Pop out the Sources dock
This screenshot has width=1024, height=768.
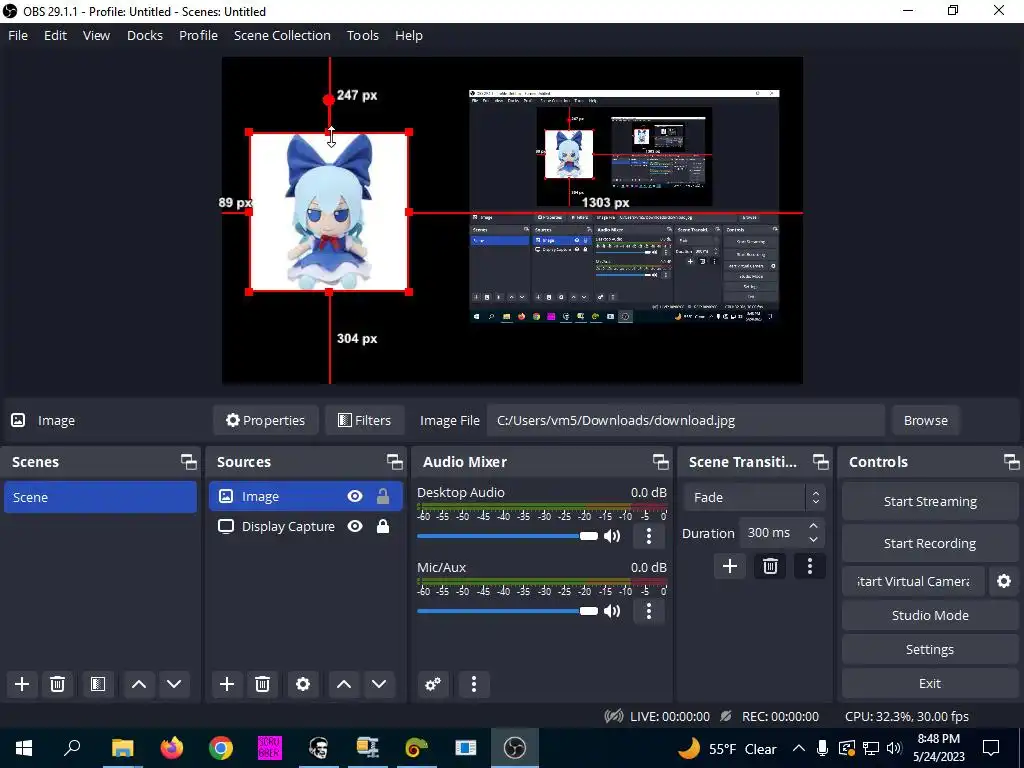click(394, 462)
